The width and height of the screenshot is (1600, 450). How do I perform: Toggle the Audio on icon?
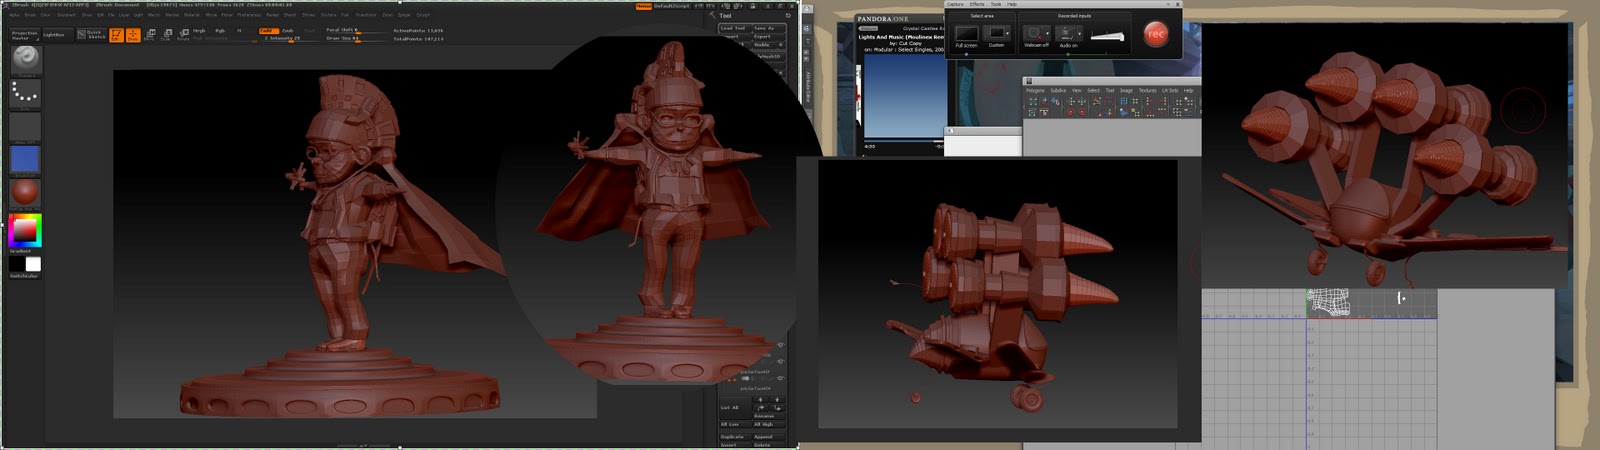(x=1068, y=34)
